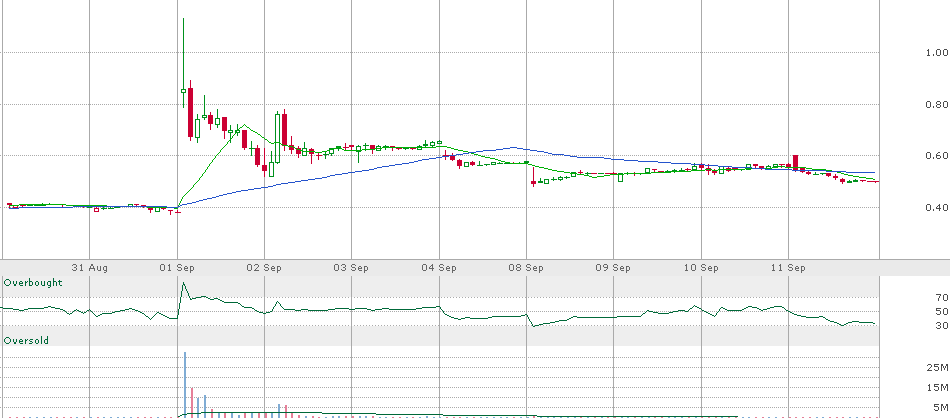
Task: Click the 5M volume axis label
Action: point(941,407)
